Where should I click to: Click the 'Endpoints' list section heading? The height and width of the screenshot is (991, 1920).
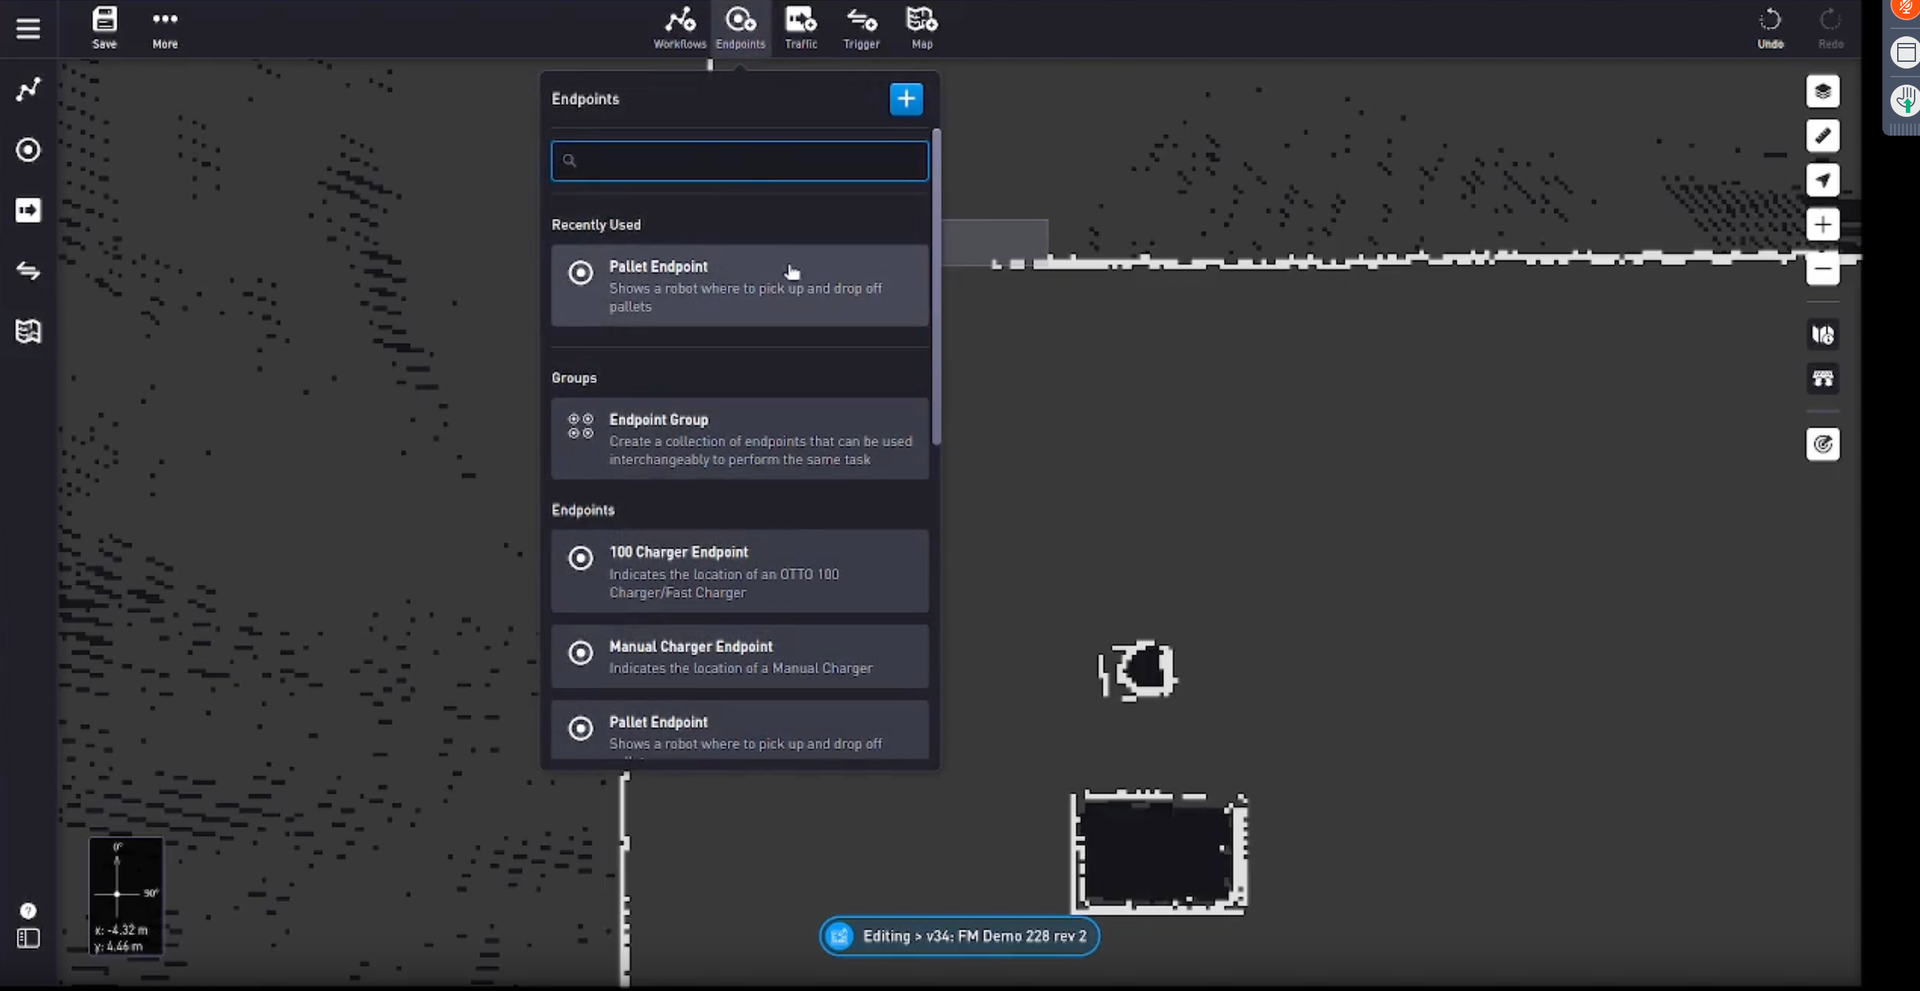pos(583,510)
